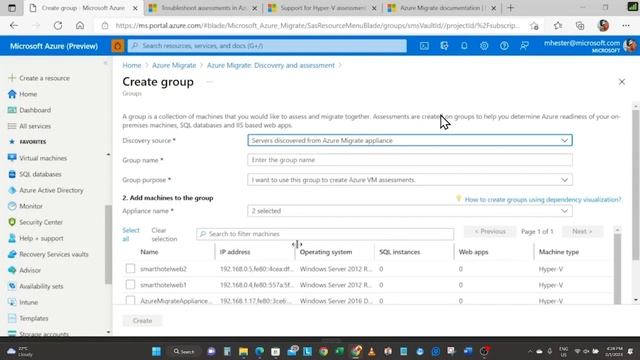This screenshot has height=360, width=640.
Task: Collapse the left sidebar chevron
Action: pos(105,63)
